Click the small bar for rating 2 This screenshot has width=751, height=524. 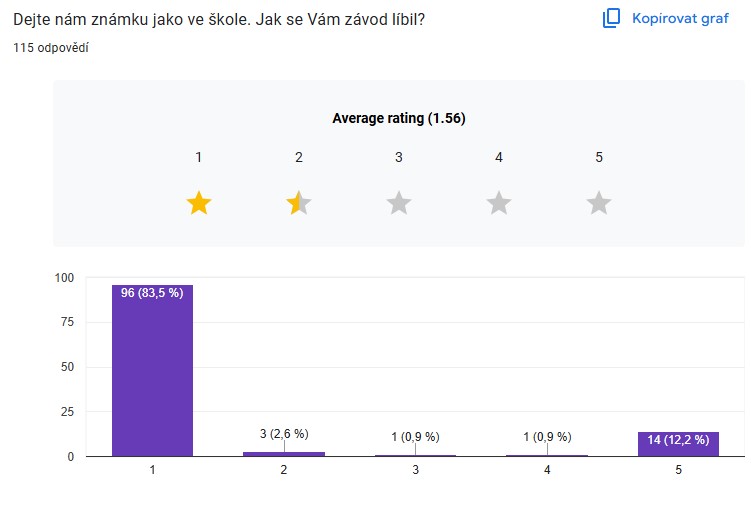coord(284,454)
